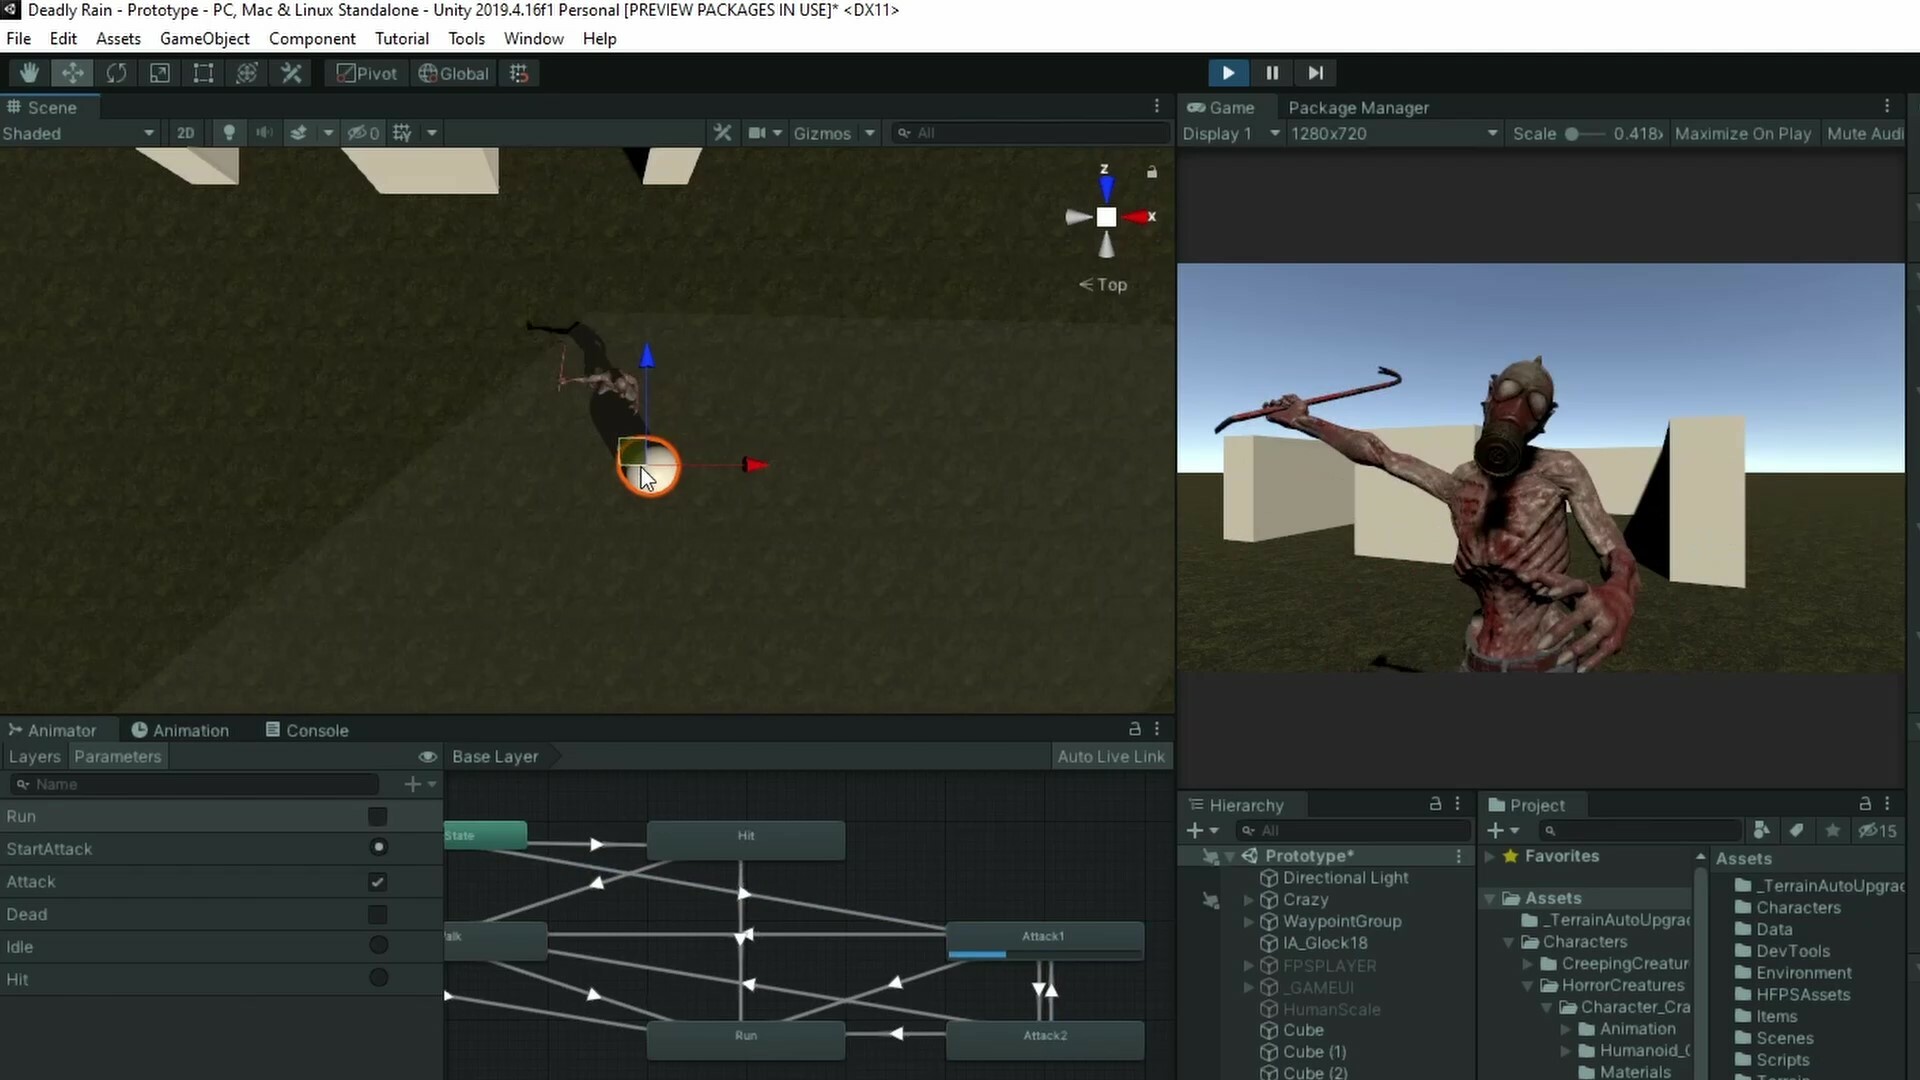1920x1080 pixels.
Task: Toggle the StartAttack trigger radio button
Action: (378, 848)
